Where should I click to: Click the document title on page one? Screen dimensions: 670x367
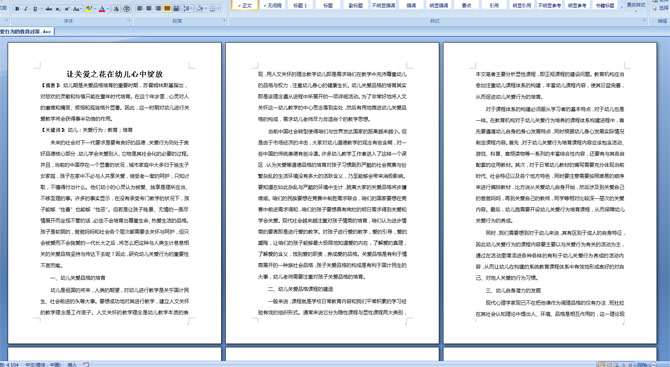115,74
